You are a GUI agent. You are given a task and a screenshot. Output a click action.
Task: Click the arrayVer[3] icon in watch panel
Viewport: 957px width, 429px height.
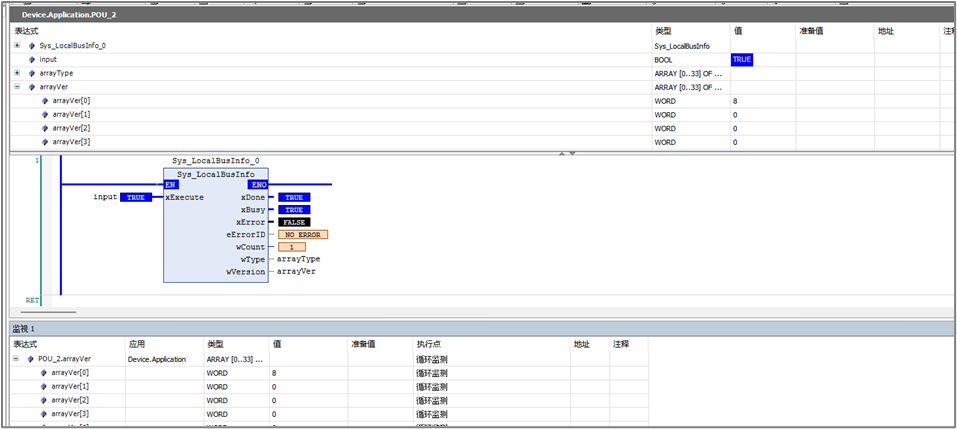44,414
